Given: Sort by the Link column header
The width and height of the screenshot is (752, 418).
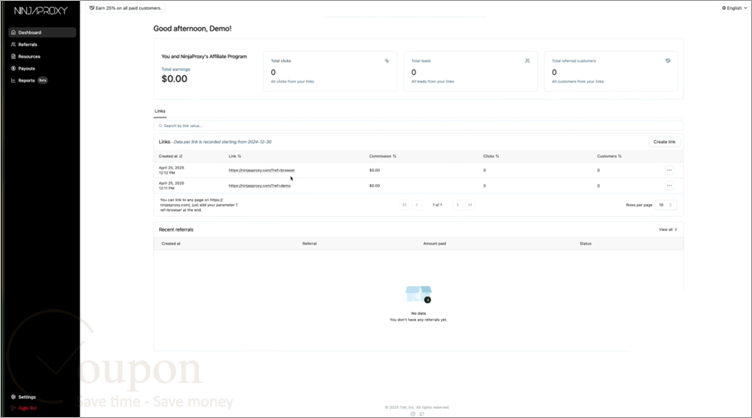Looking at the screenshot, I should [235, 156].
